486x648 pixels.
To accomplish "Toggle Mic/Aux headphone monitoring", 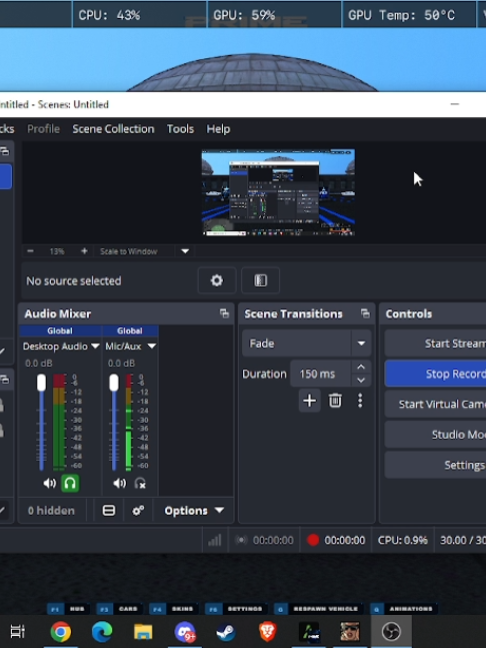I will (x=140, y=483).
